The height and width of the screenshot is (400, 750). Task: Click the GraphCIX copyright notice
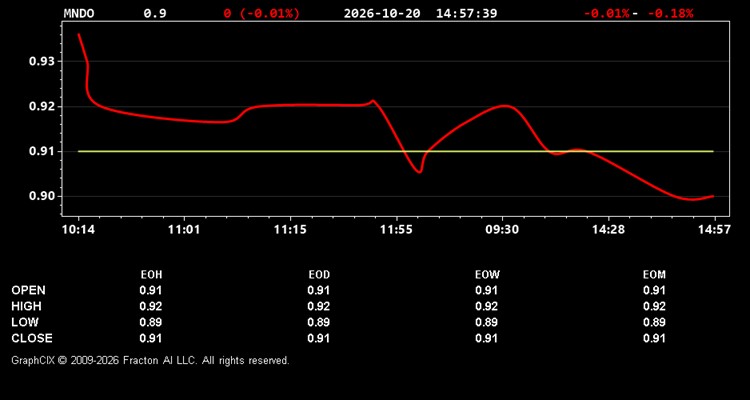pos(150,360)
